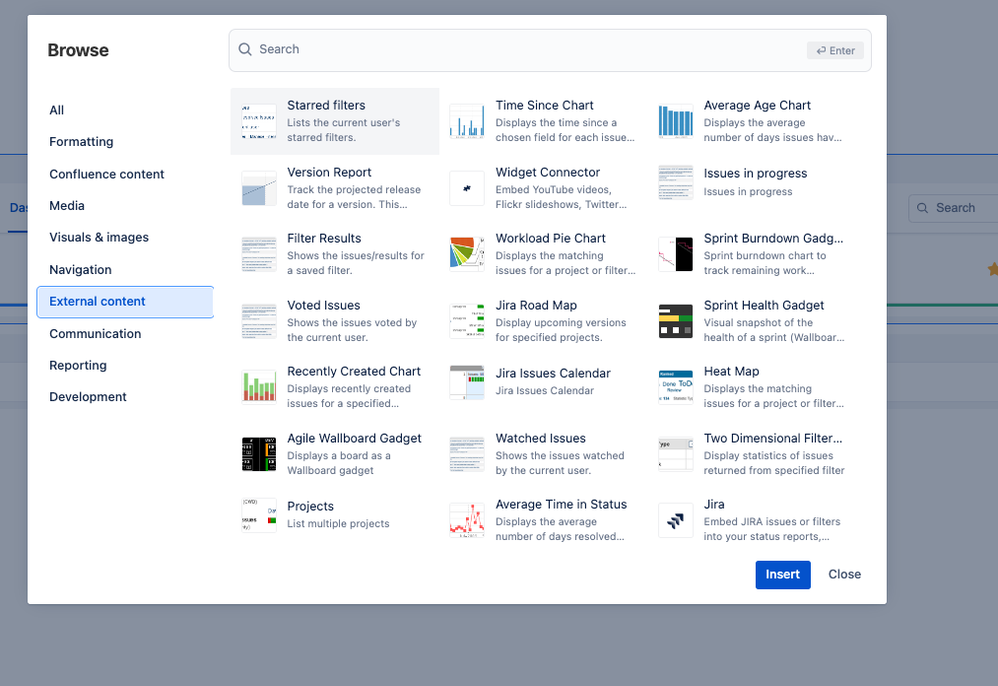Screen dimensions: 998x686
Task: Select the Time Since Chart title
Action: coord(544,106)
